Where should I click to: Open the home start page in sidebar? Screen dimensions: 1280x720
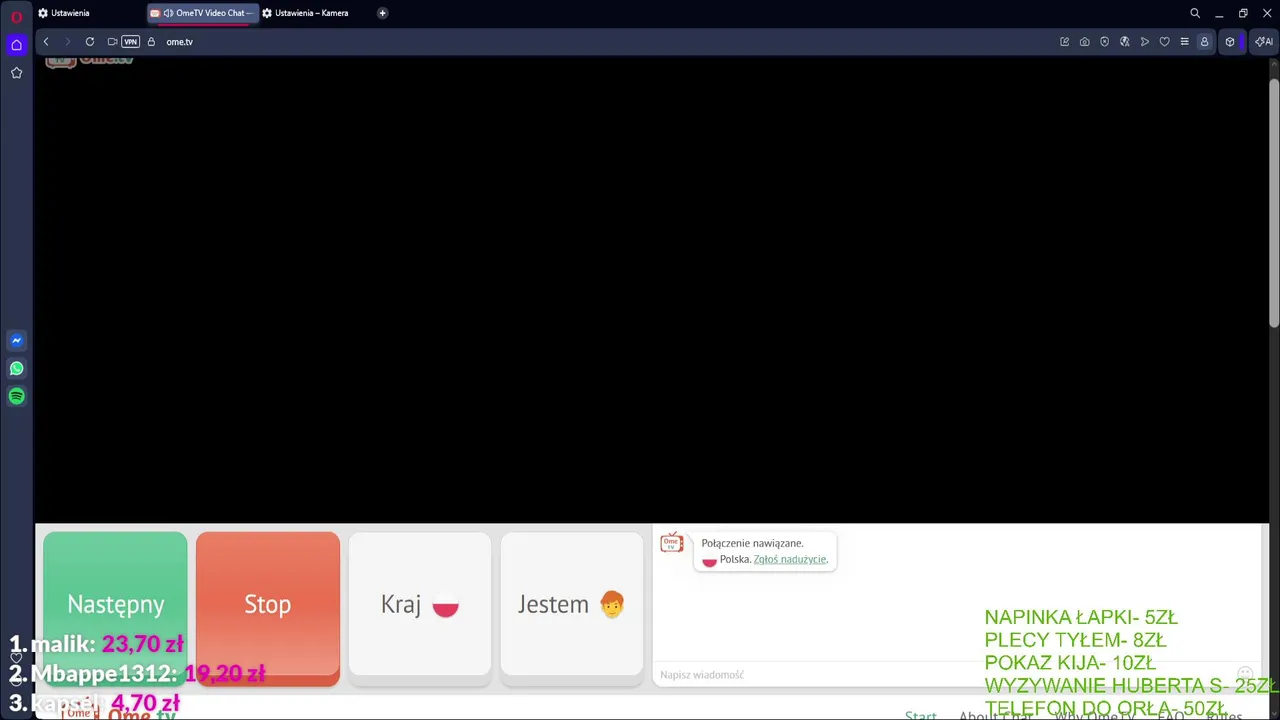[16, 45]
